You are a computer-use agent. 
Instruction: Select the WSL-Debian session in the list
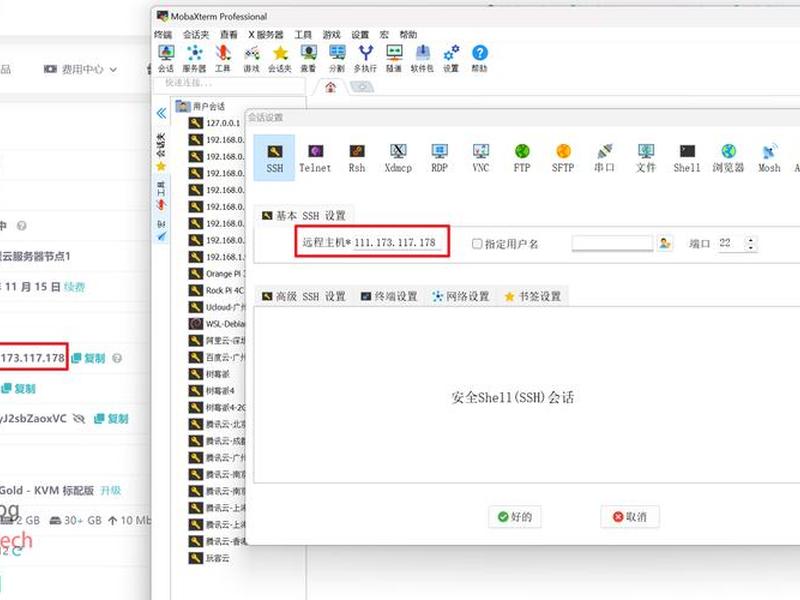click(x=216, y=324)
